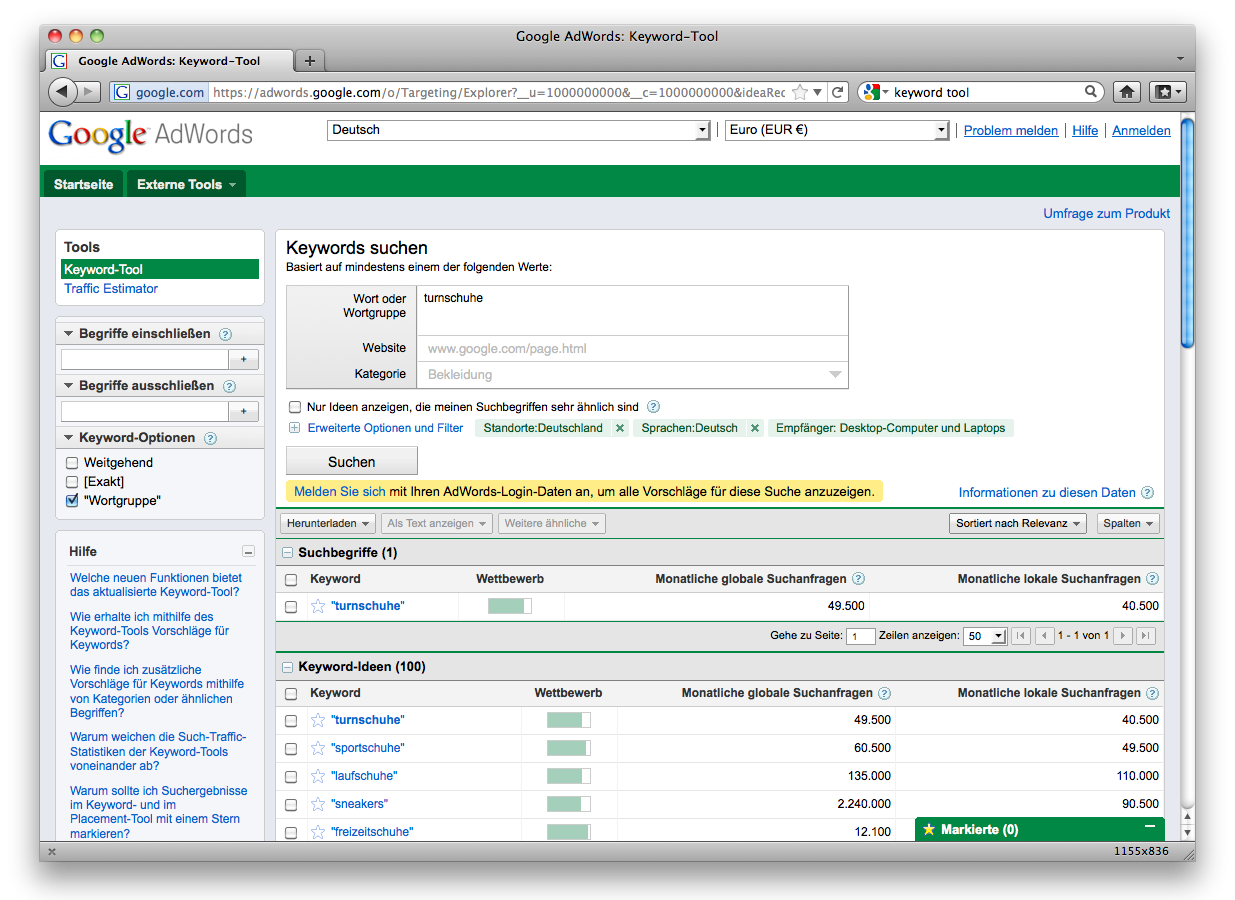Image resolution: width=1235 pixels, height=900 pixels.
Task: Enable the [Exakt] match option
Action: 72,482
